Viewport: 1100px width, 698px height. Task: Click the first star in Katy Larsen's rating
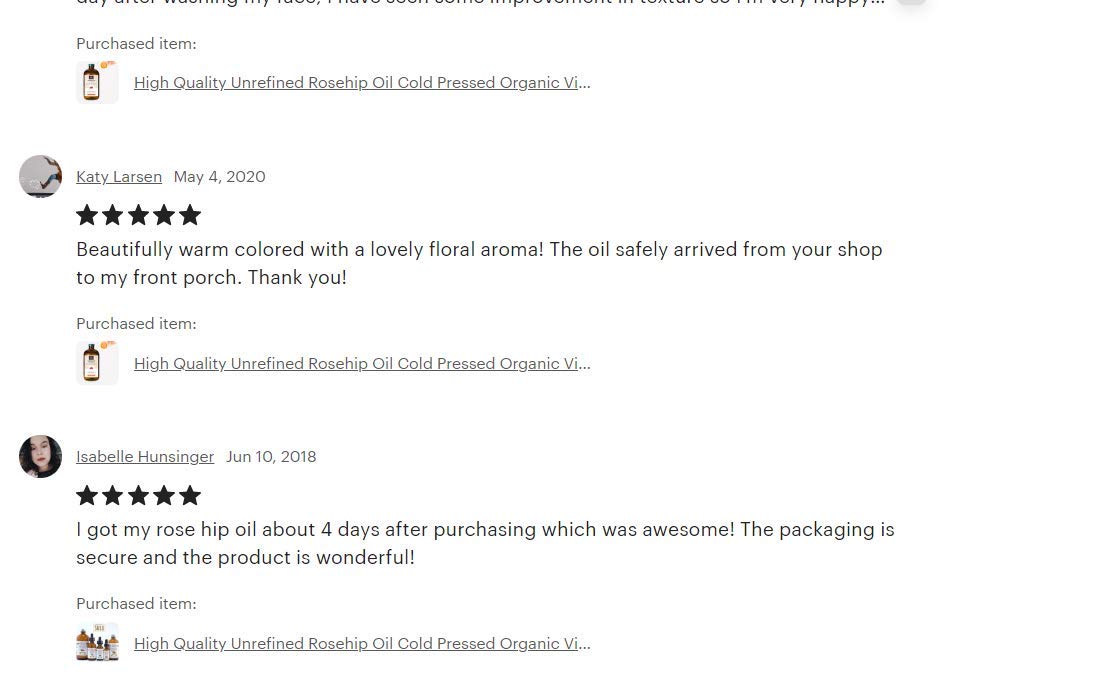pyautogui.click(x=87, y=215)
